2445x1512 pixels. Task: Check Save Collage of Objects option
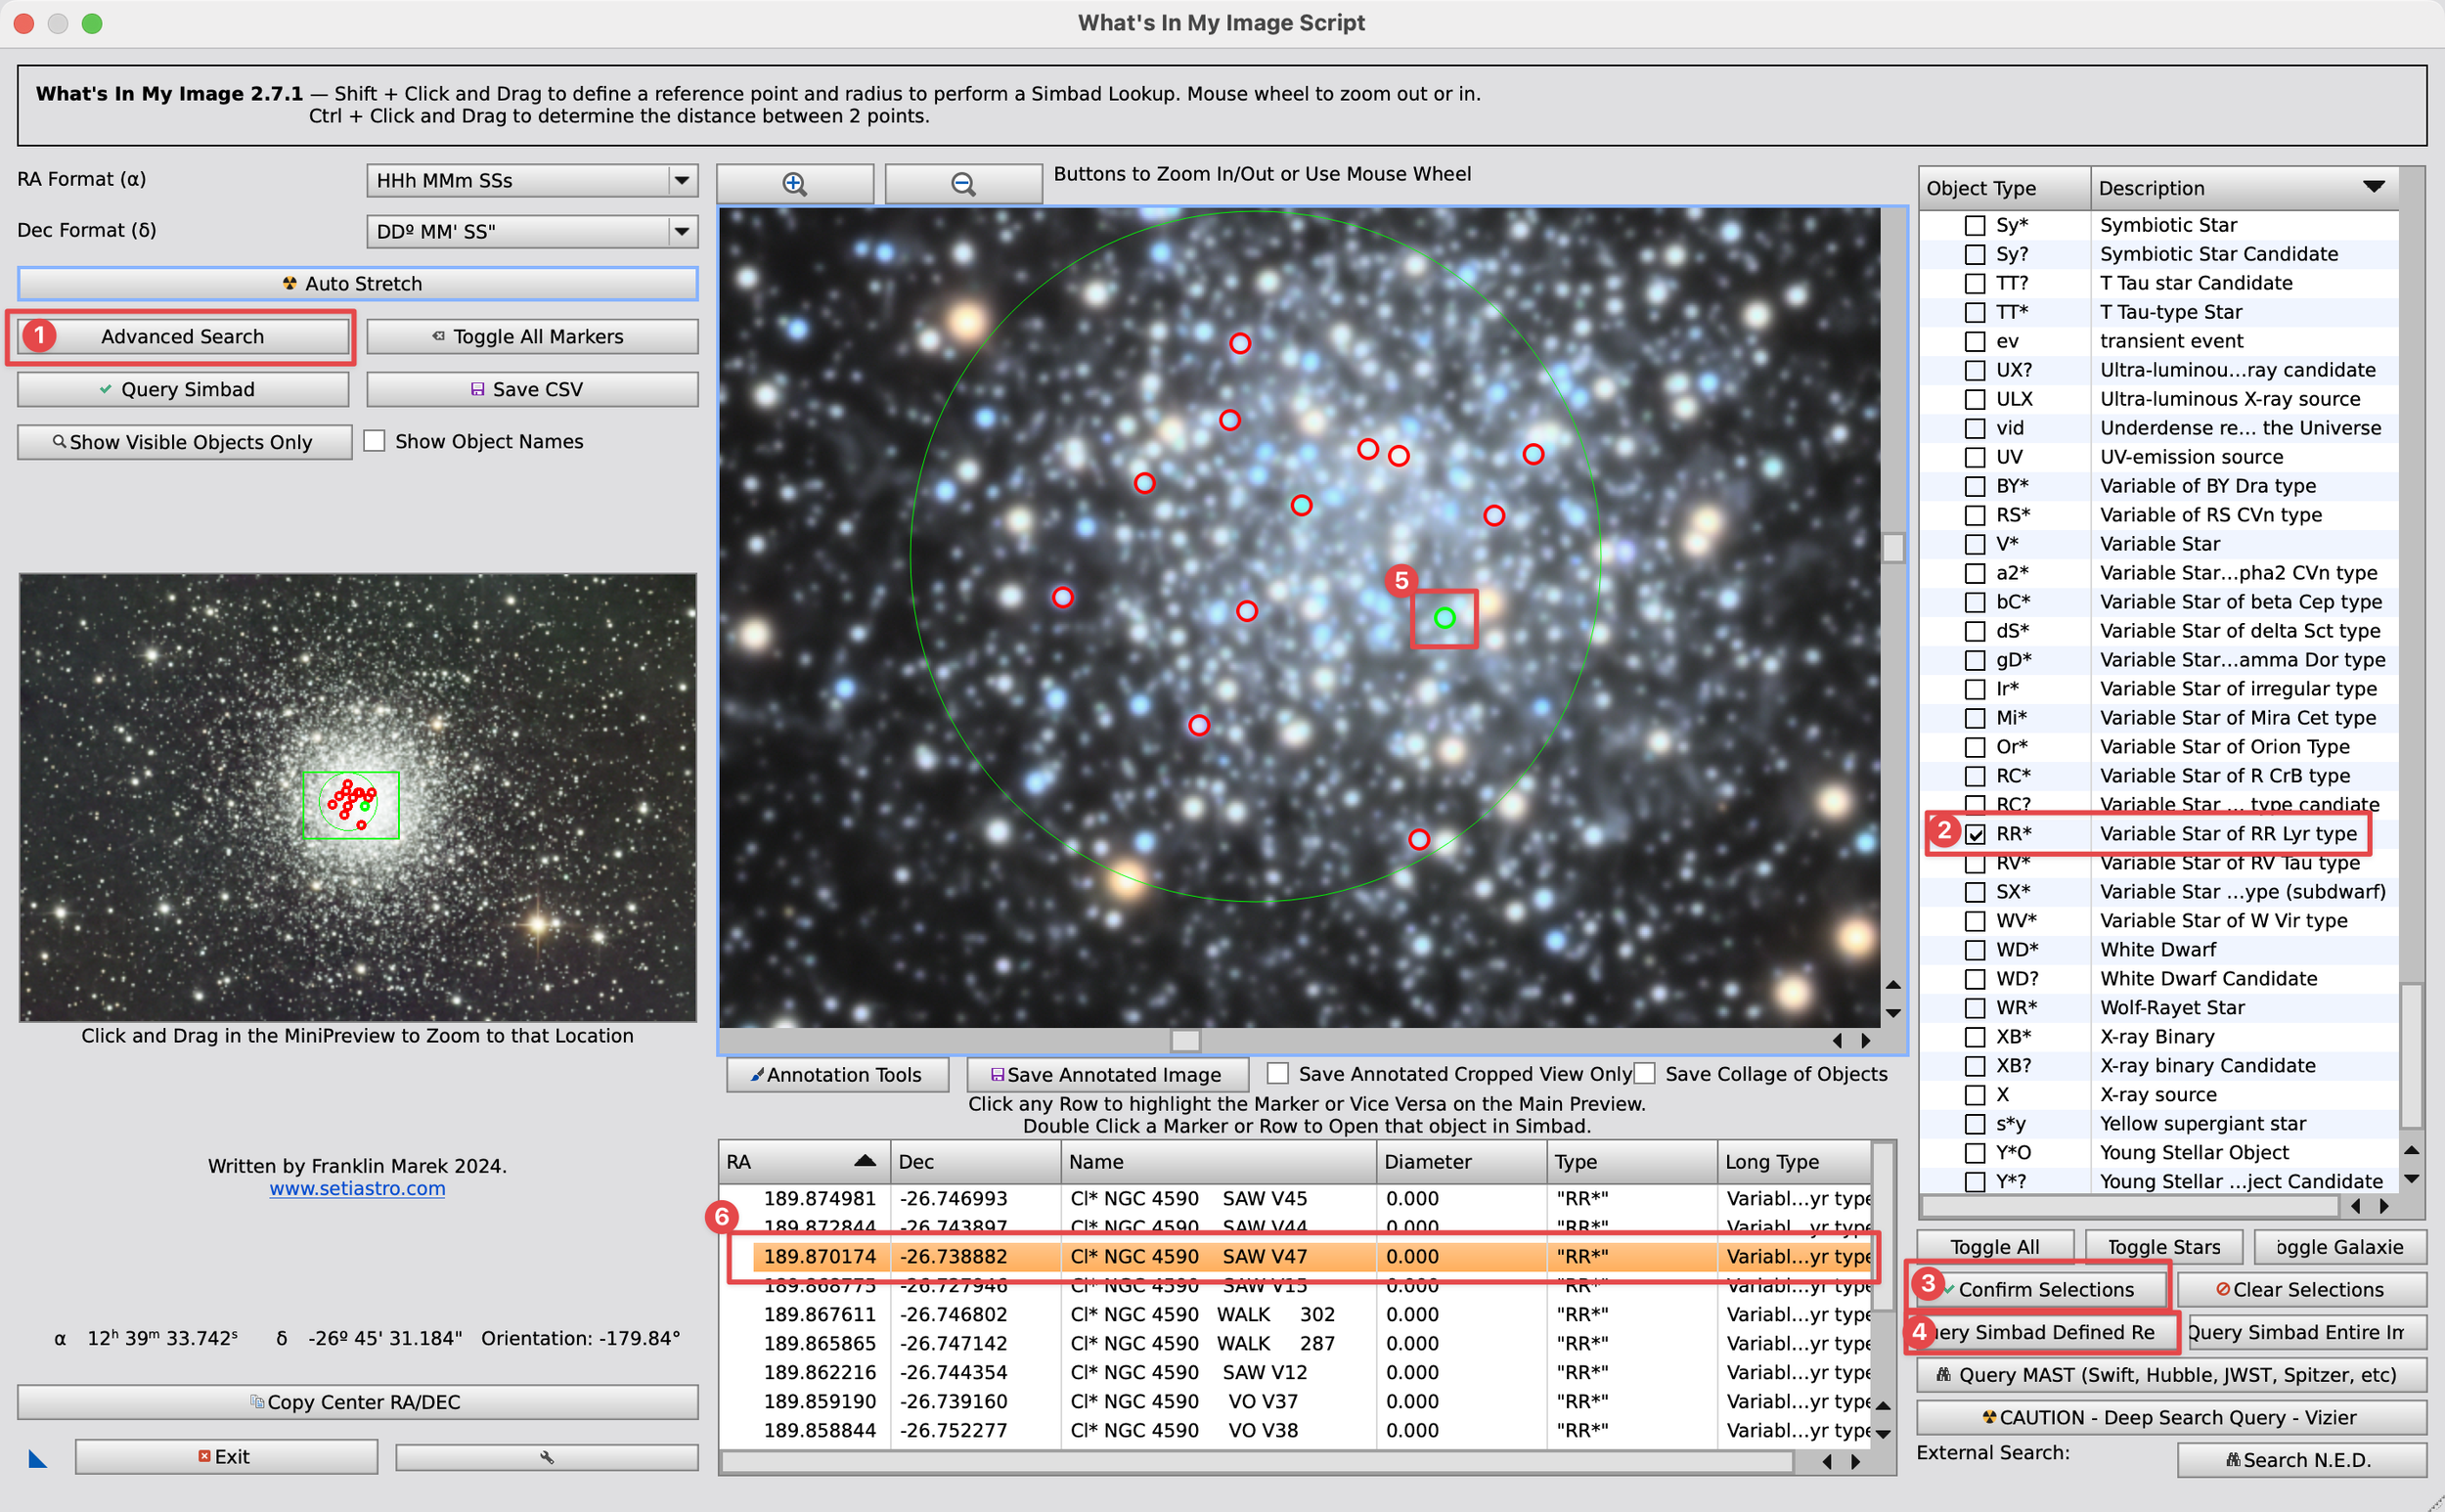(x=1645, y=1074)
